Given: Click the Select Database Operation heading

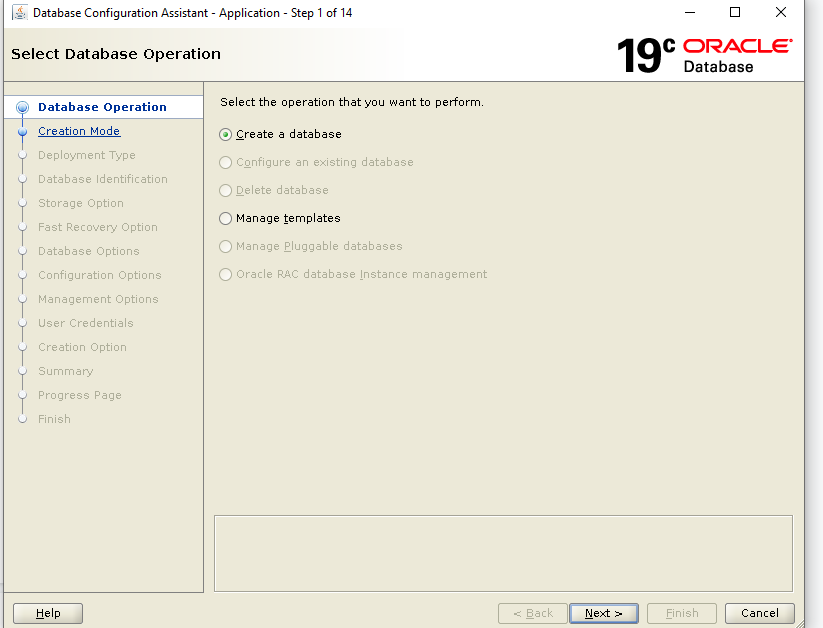Looking at the screenshot, I should (116, 54).
